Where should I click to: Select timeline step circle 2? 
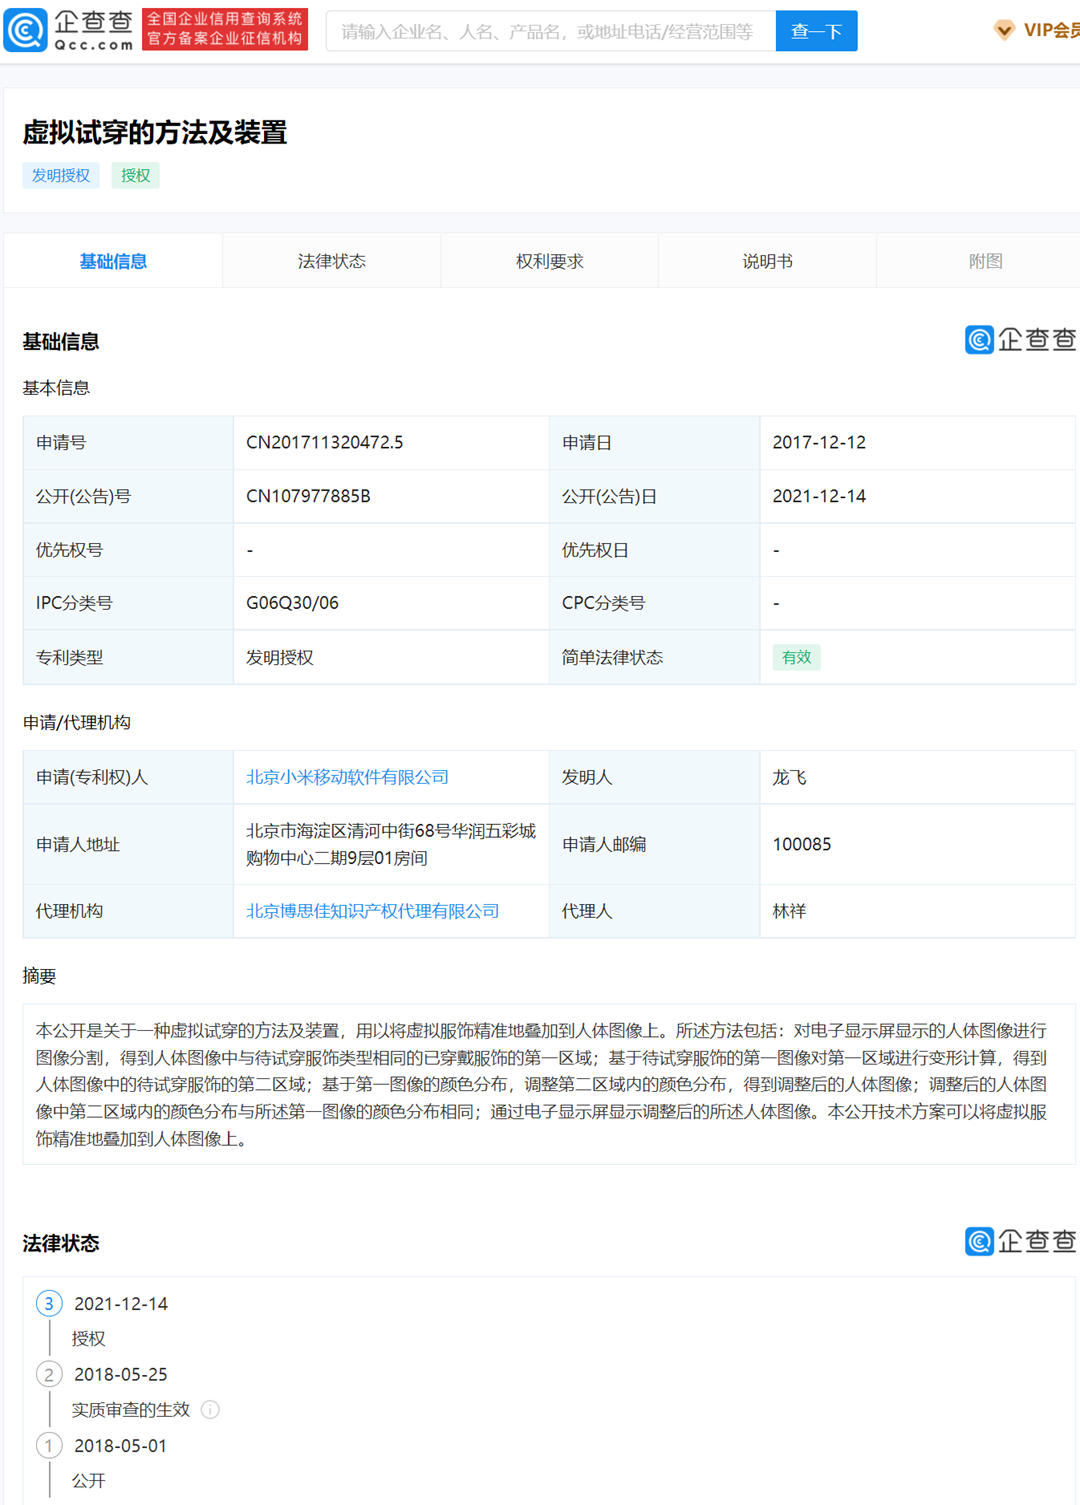[x=49, y=1374]
